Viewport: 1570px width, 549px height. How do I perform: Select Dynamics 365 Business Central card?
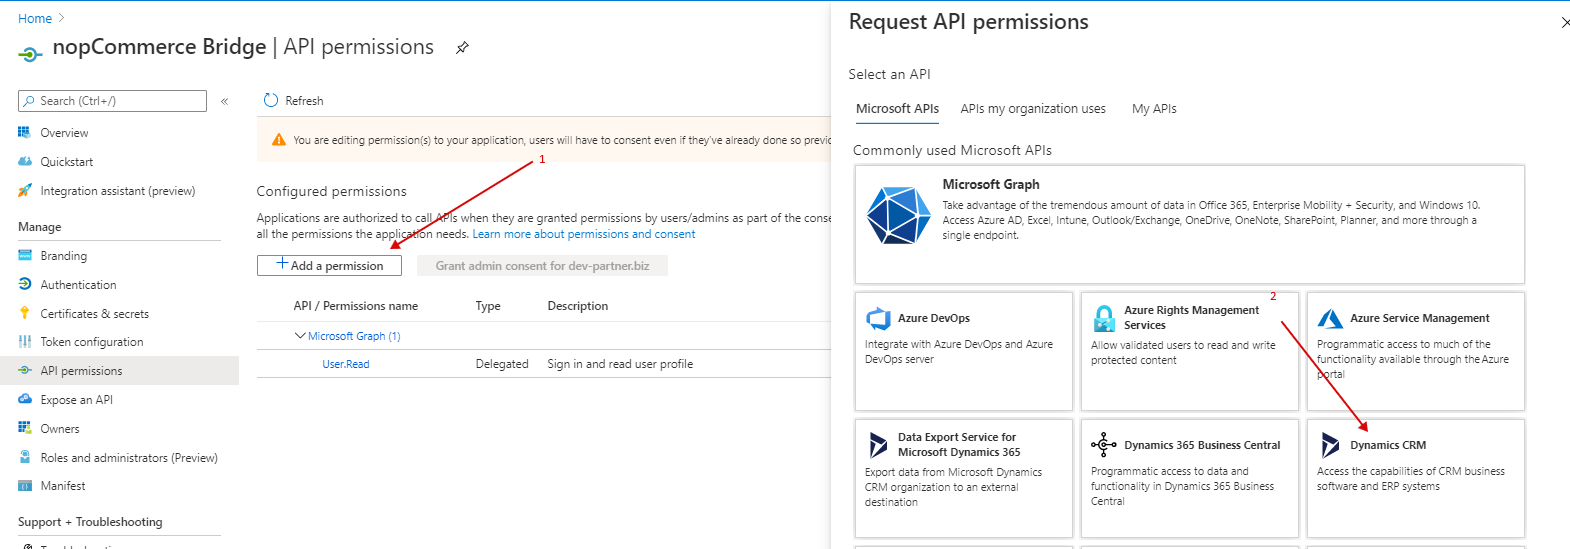[x=1190, y=478]
